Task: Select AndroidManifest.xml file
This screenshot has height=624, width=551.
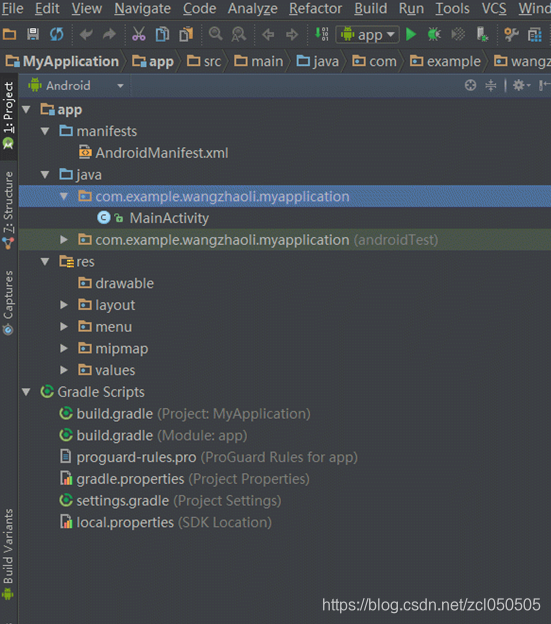Action: pos(154,153)
